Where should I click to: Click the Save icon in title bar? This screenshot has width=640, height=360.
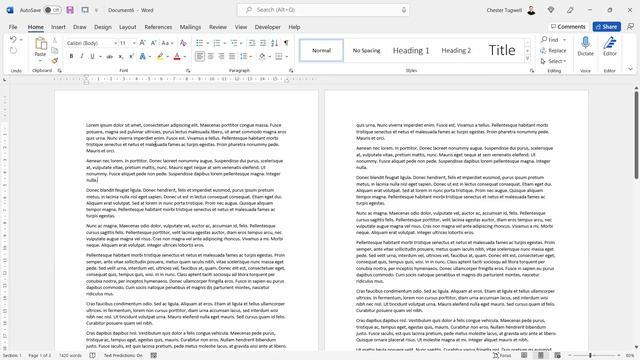coord(70,10)
